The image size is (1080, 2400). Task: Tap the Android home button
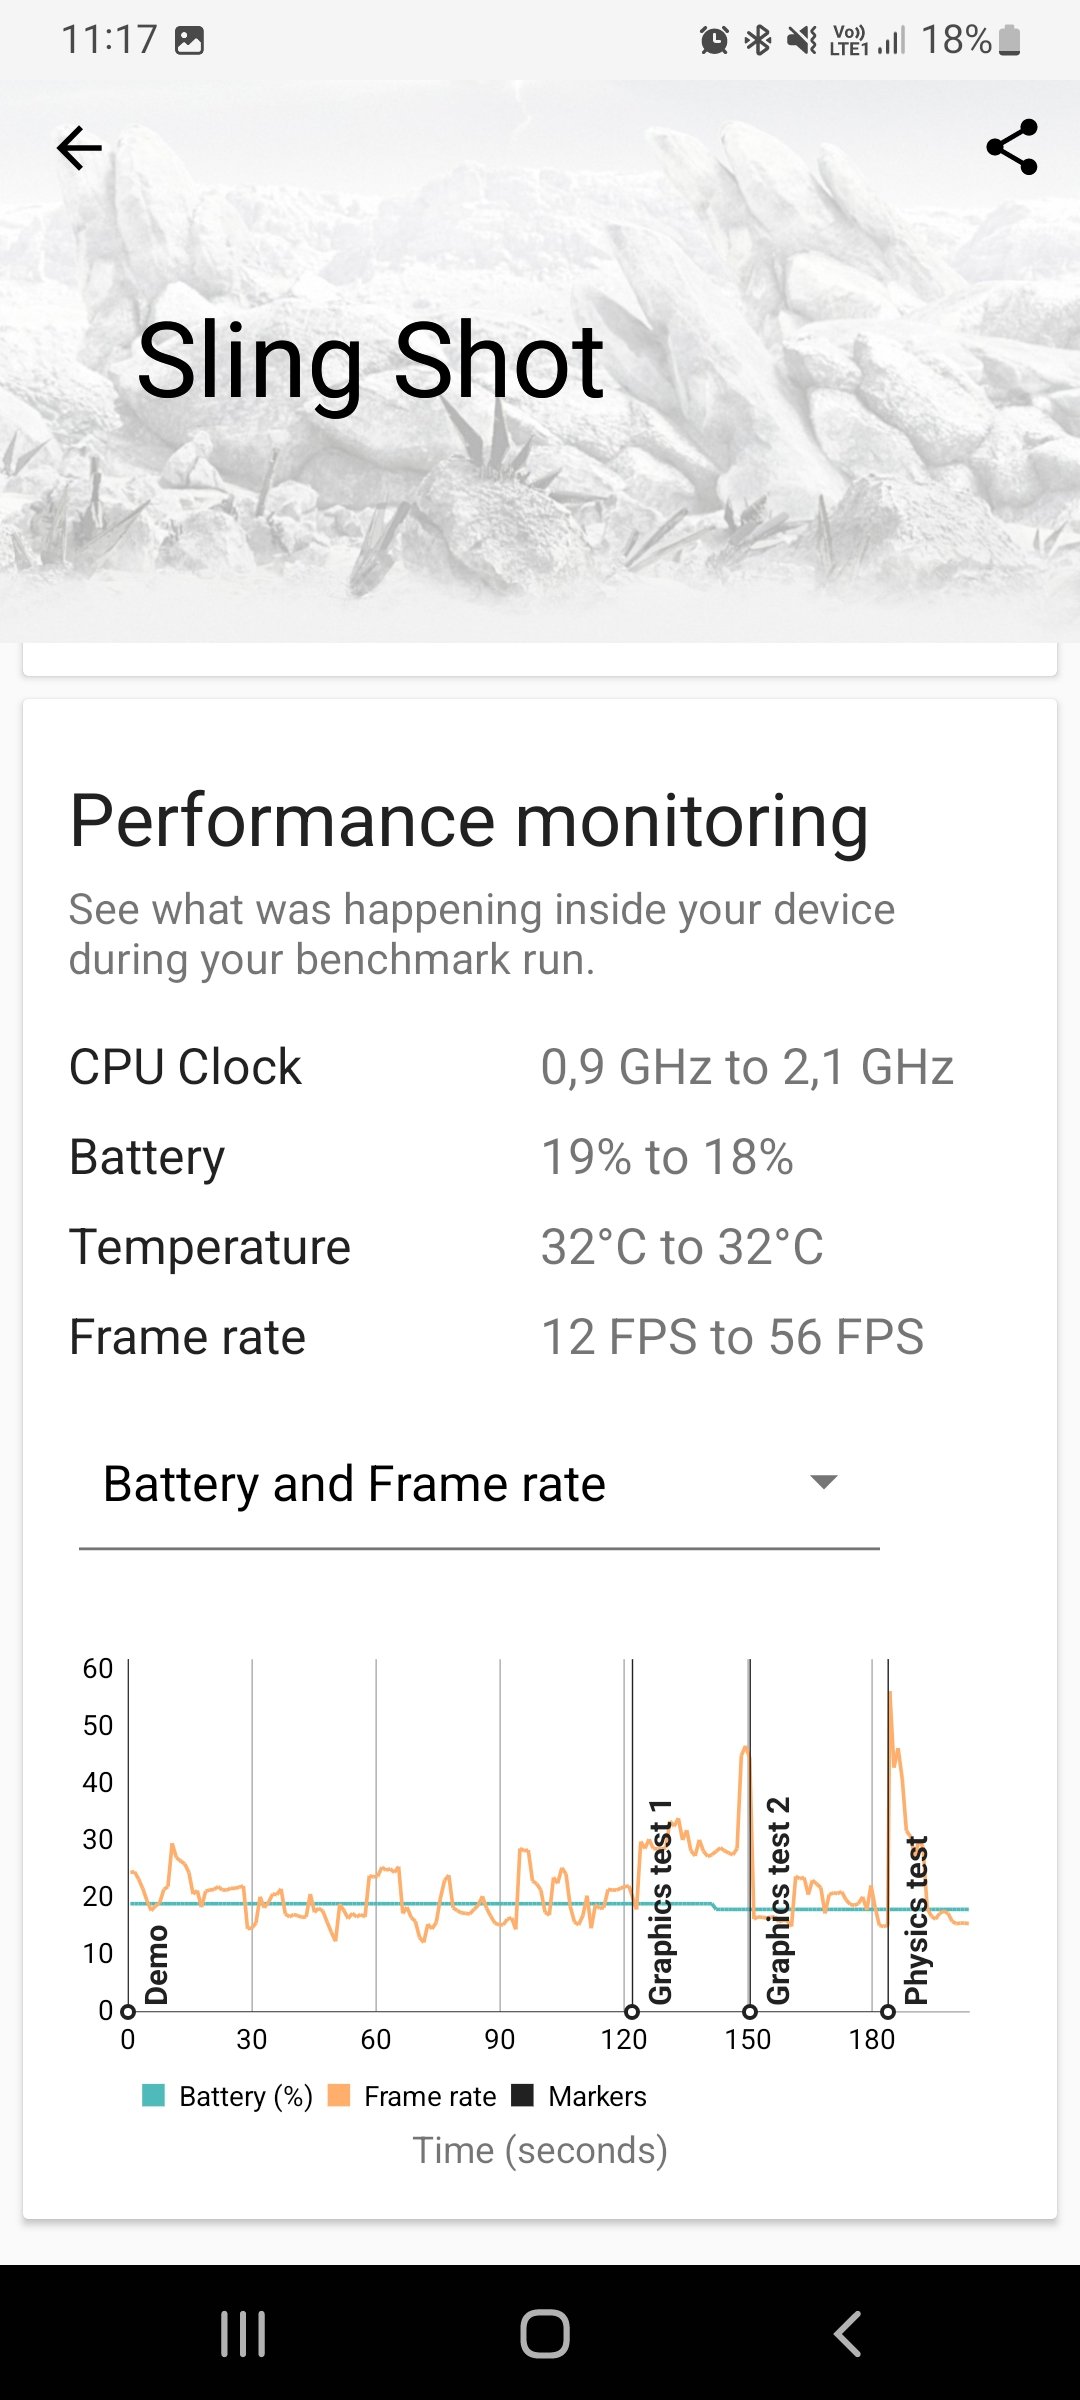(x=545, y=2334)
